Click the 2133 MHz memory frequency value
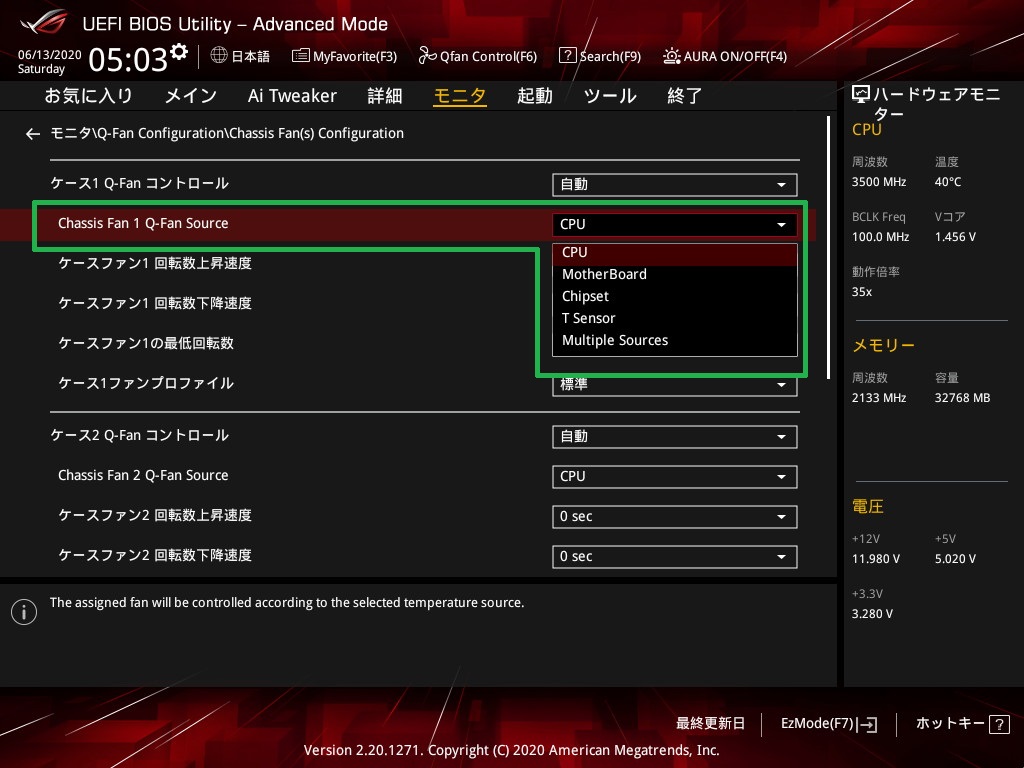 pyautogui.click(x=879, y=398)
